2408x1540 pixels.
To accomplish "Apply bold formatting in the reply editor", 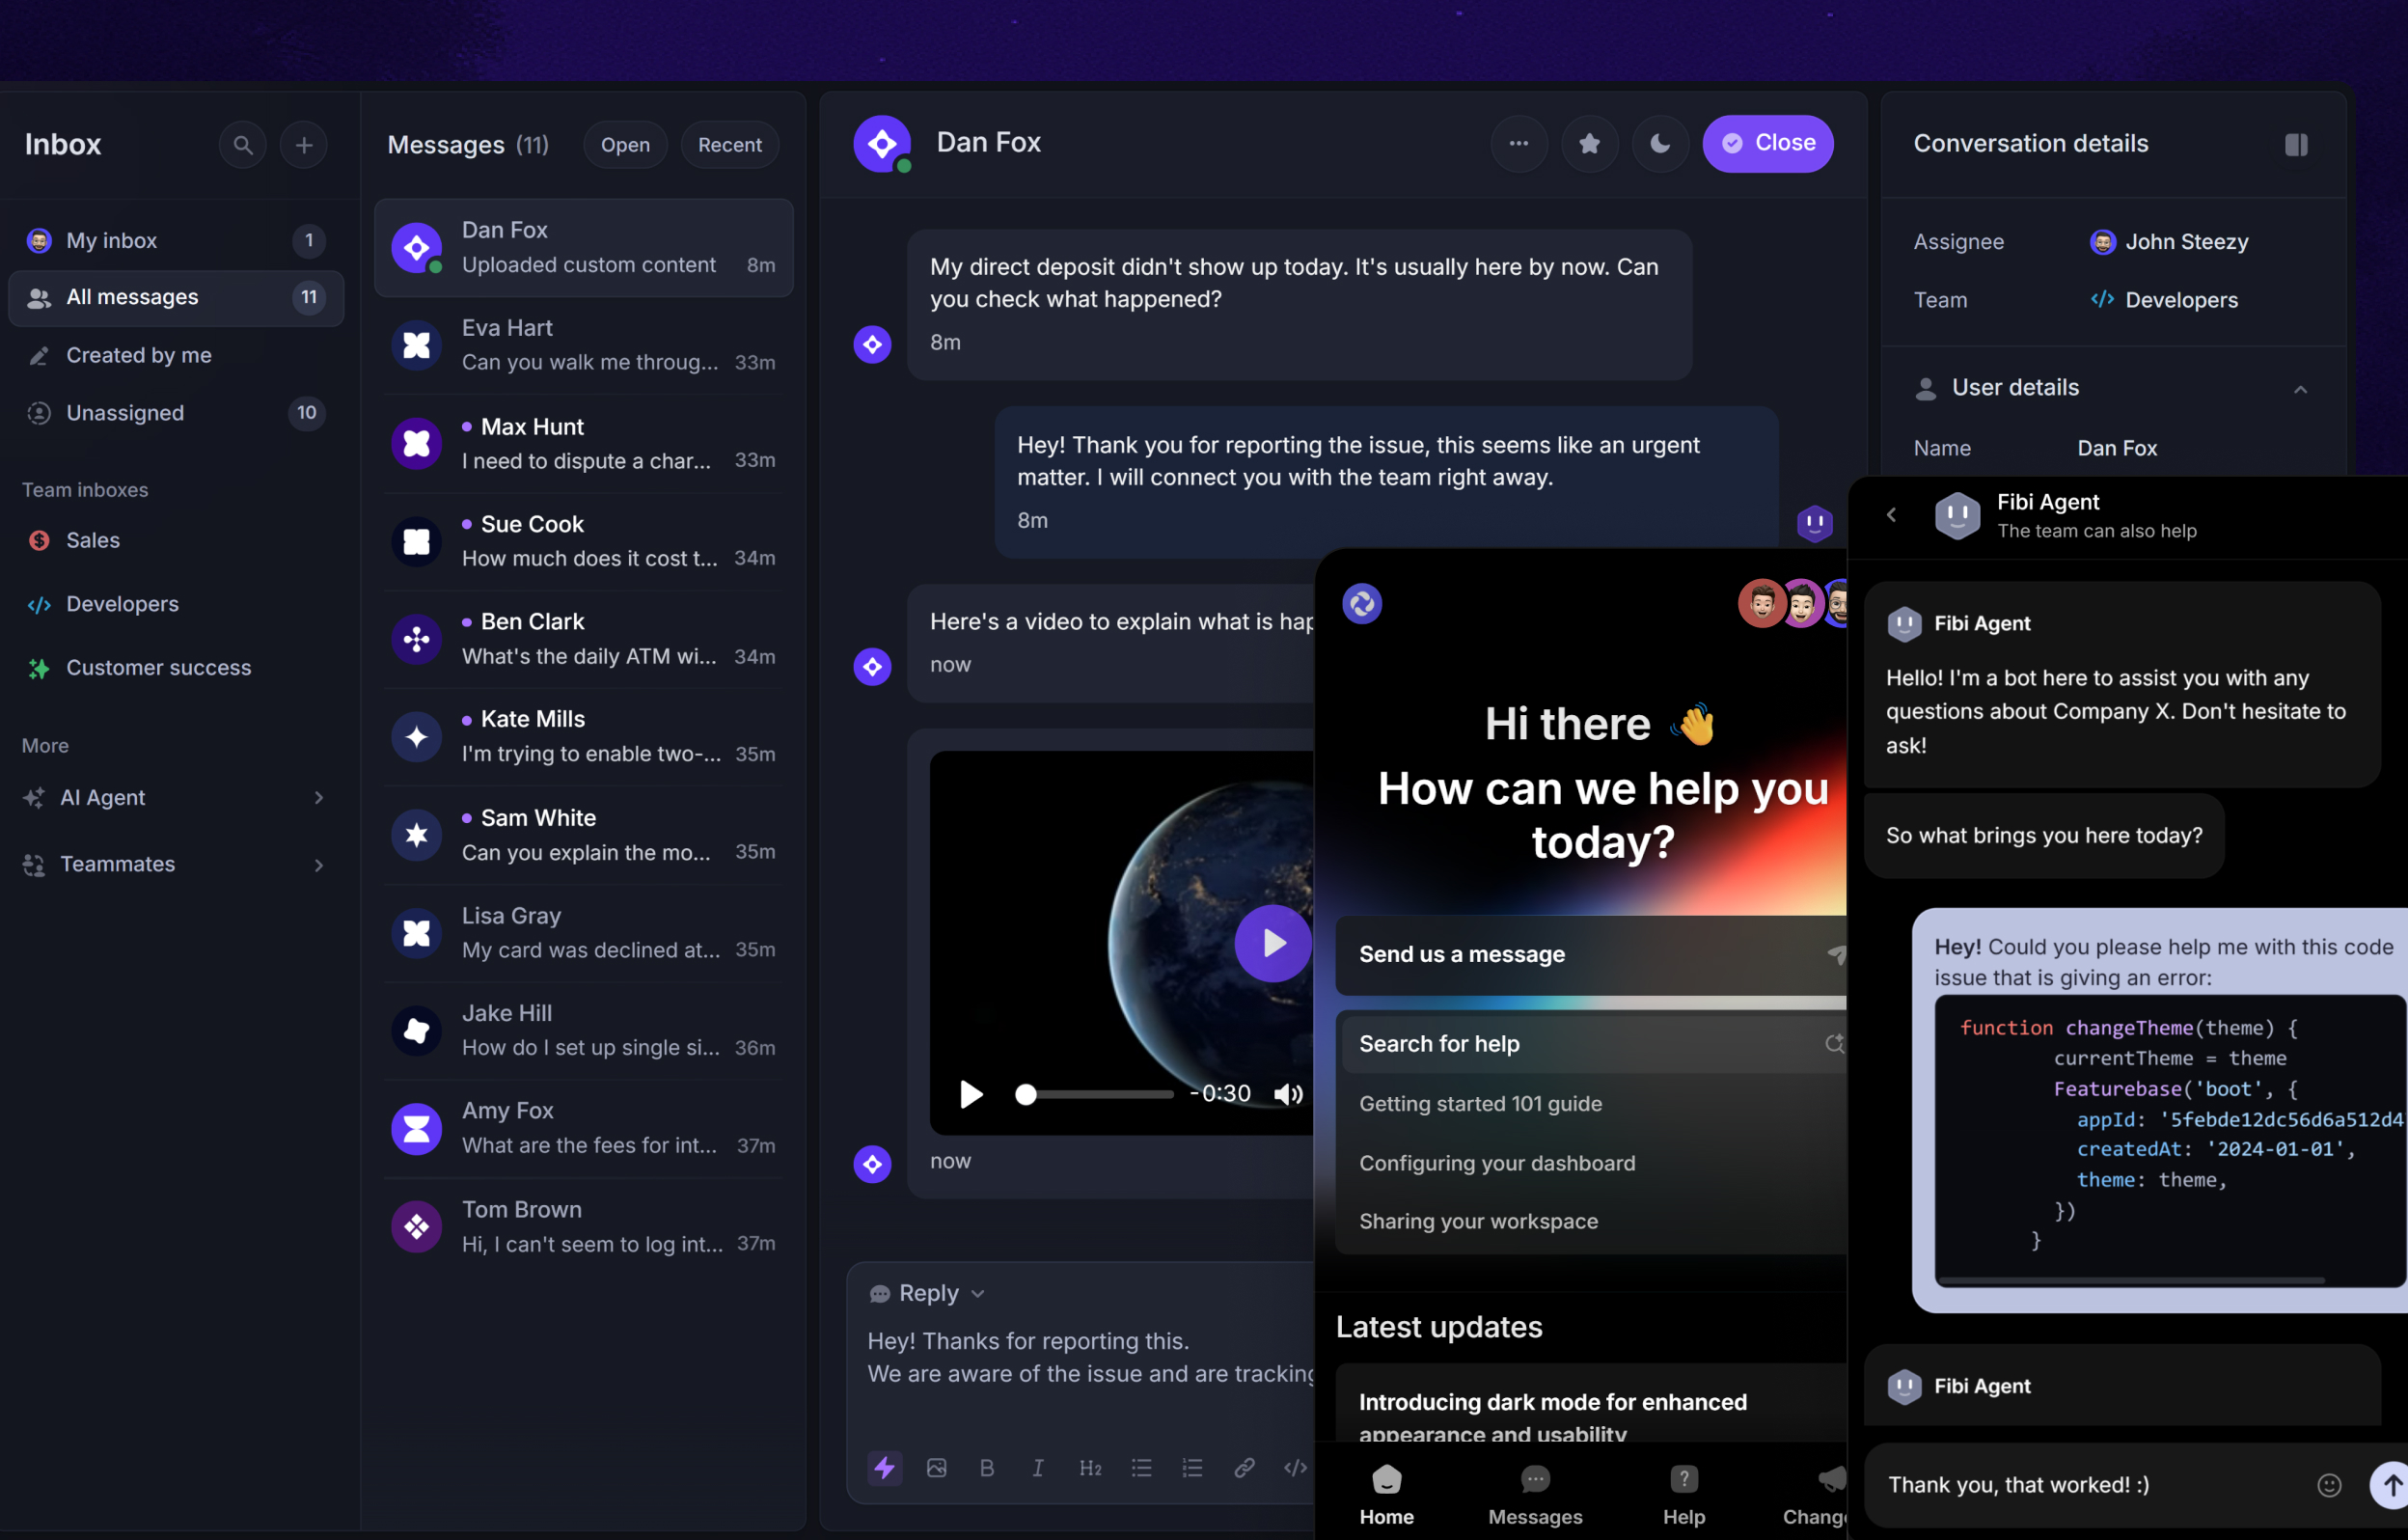I will (x=987, y=1467).
